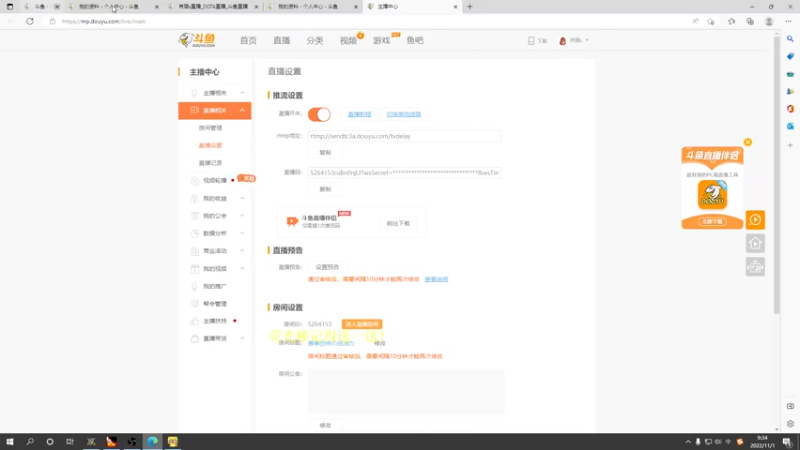The height and width of the screenshot is (450, 800).
Task: Toggle the 直播开关 live stream switch
Action: pos(319,114)
